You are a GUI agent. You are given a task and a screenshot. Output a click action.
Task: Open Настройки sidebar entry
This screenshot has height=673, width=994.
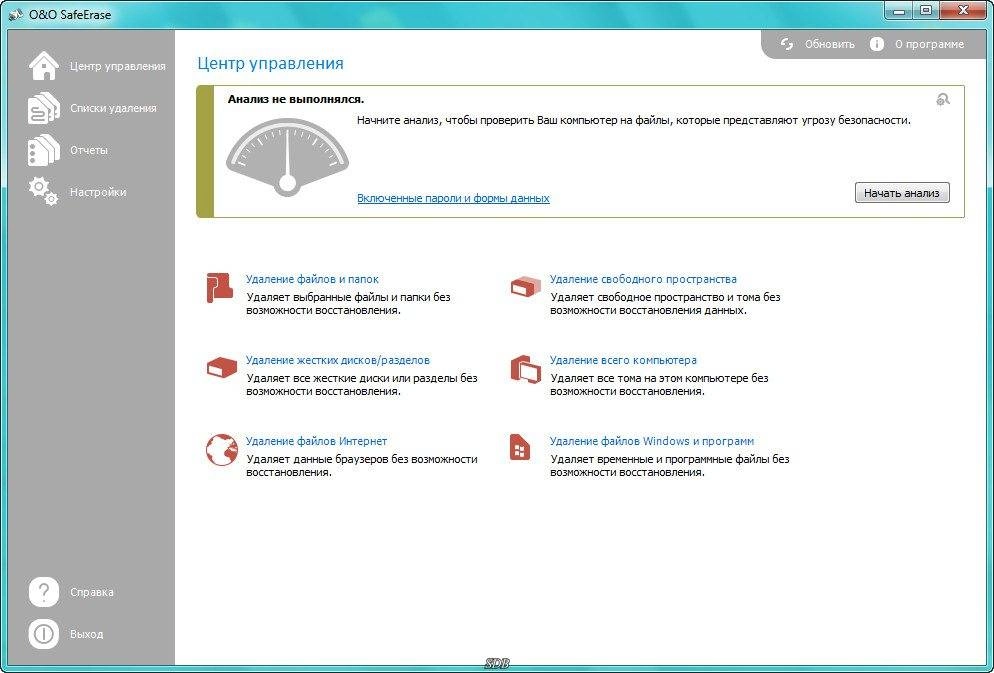pyautogui.click(x=98, y=191)
